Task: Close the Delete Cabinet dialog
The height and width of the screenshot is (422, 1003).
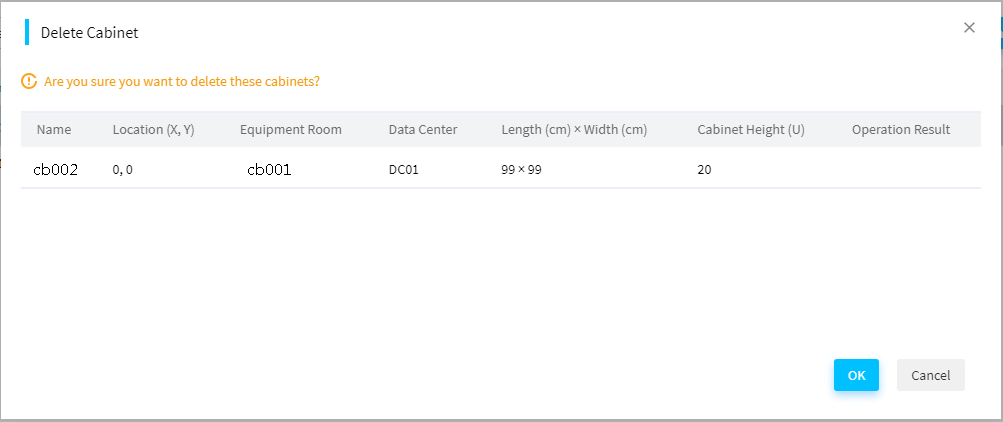Action: point(969,27)
